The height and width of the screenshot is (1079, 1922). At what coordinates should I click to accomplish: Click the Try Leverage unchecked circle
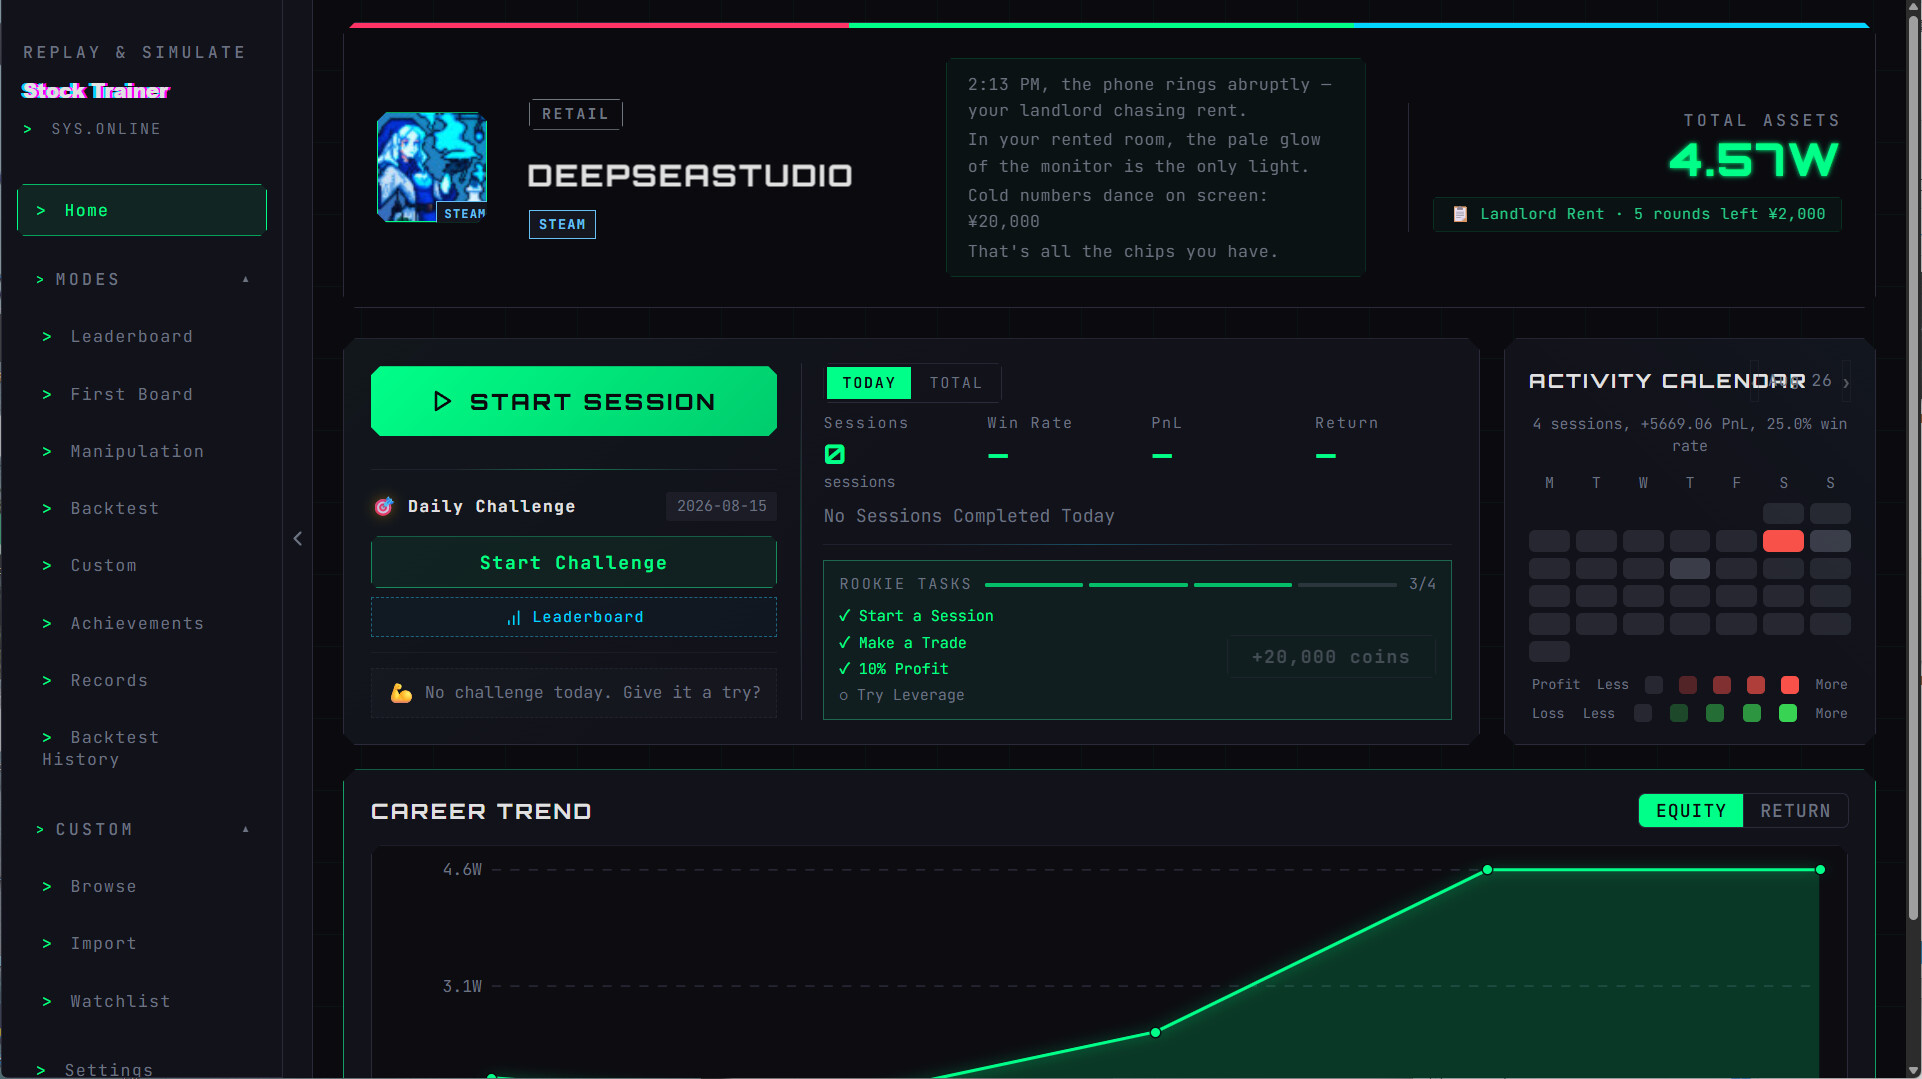click(x=844, y=696)
